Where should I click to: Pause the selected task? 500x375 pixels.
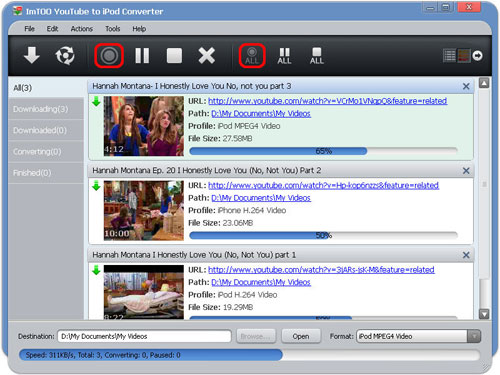[142, 55]
